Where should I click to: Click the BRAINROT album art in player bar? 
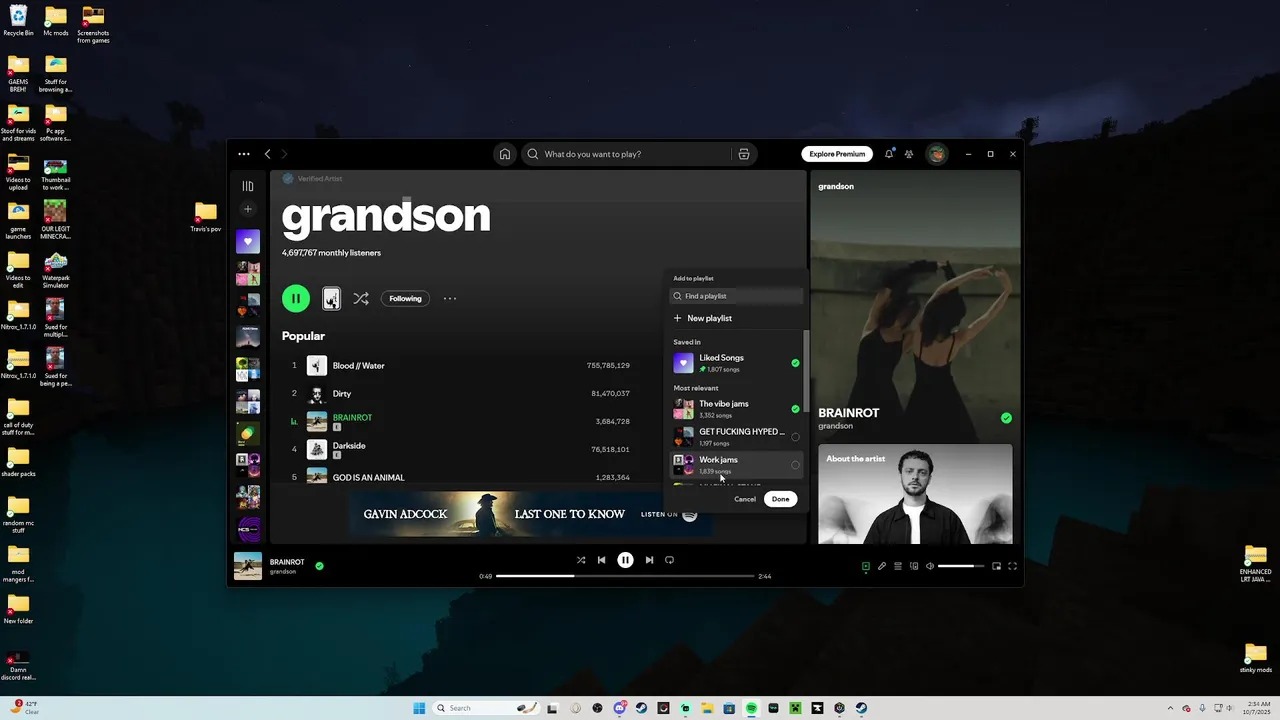[248, 566]
